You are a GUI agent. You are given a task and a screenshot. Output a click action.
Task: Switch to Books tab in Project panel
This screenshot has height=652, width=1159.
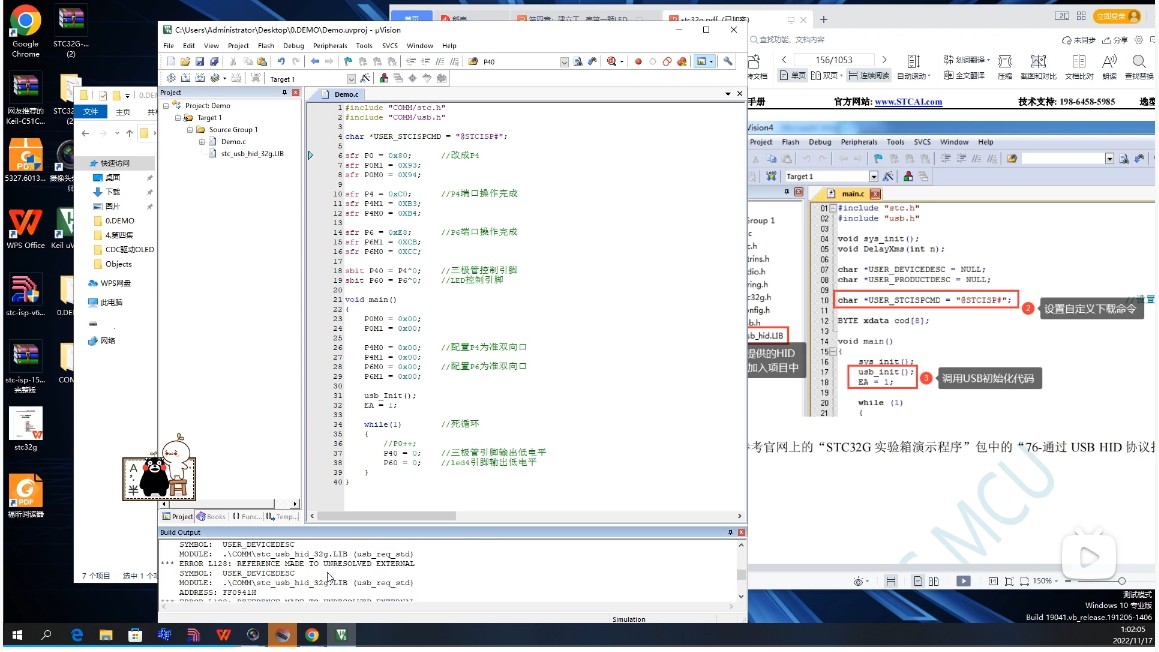tap(211, 516)
